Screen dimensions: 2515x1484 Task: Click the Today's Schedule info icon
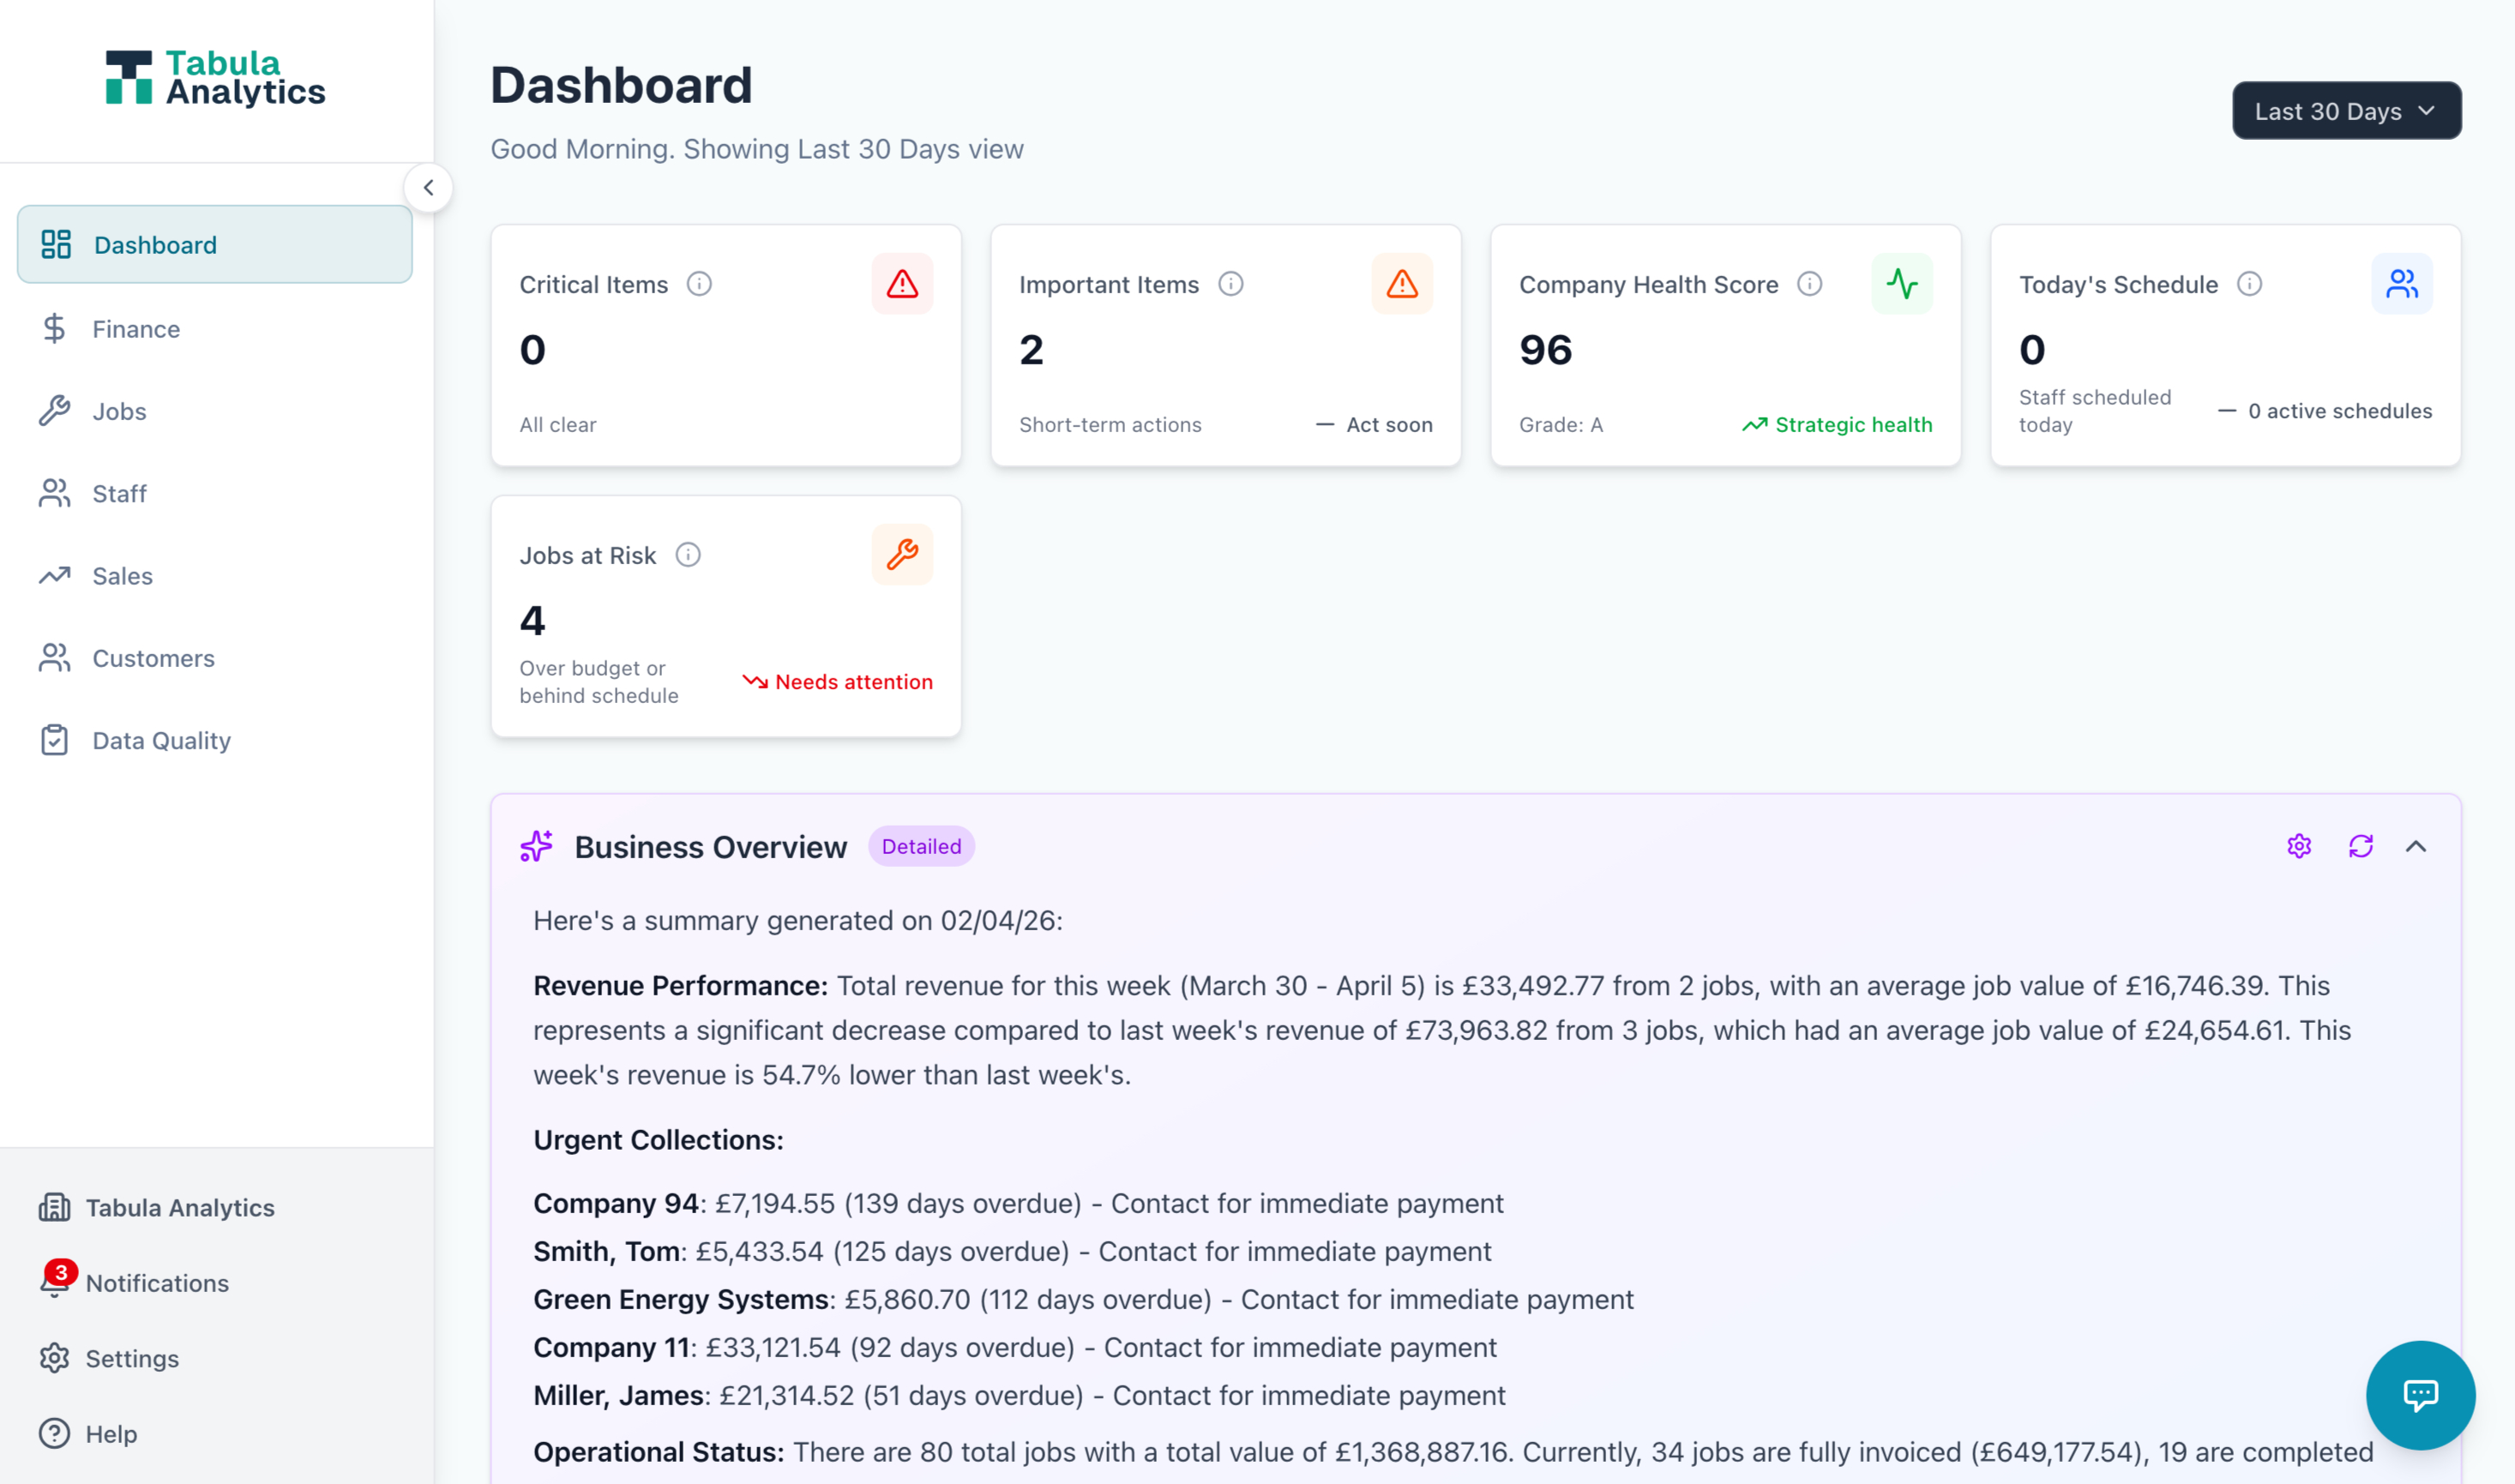click(x=2249, y=284)
